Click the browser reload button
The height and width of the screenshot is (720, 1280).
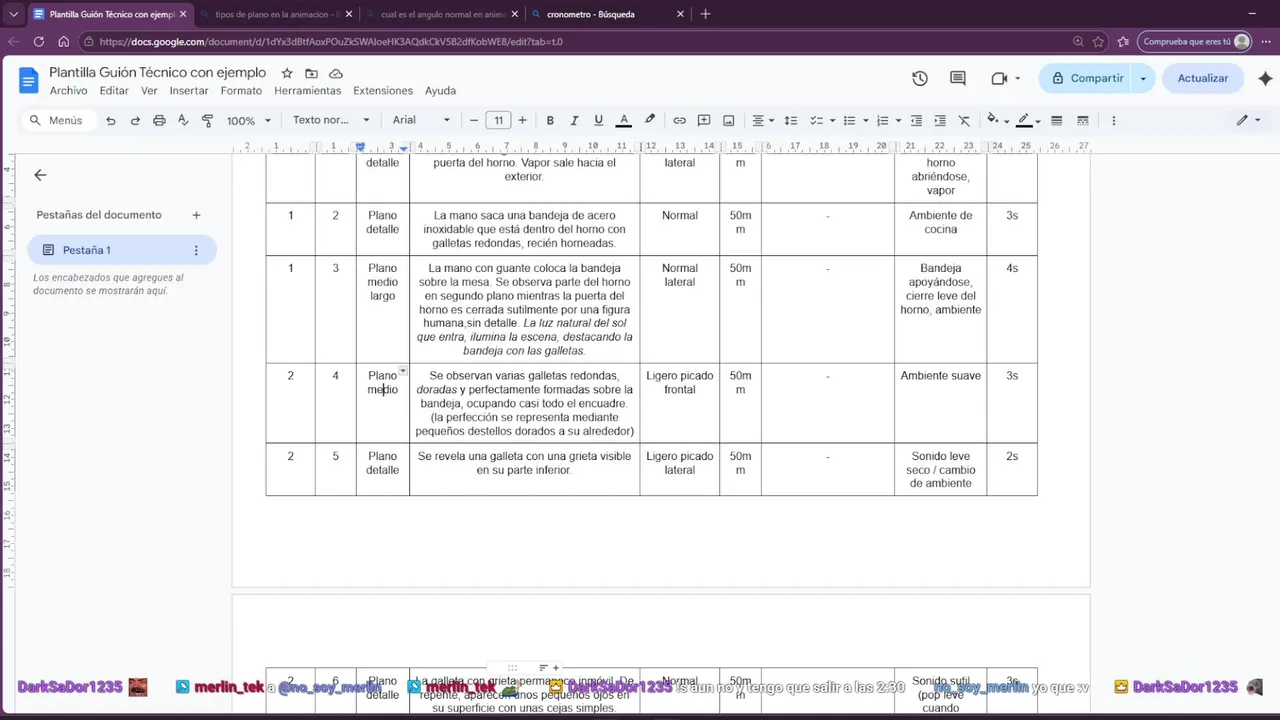(x=38, y=42)
